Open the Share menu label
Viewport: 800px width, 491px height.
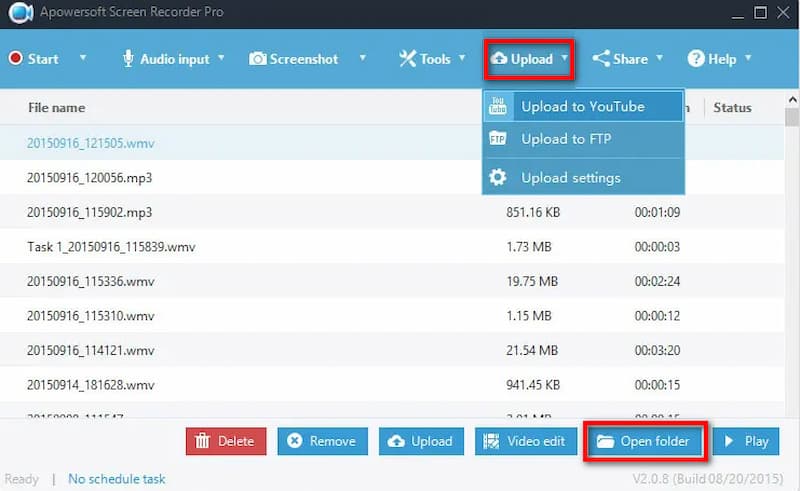(631, 59)
